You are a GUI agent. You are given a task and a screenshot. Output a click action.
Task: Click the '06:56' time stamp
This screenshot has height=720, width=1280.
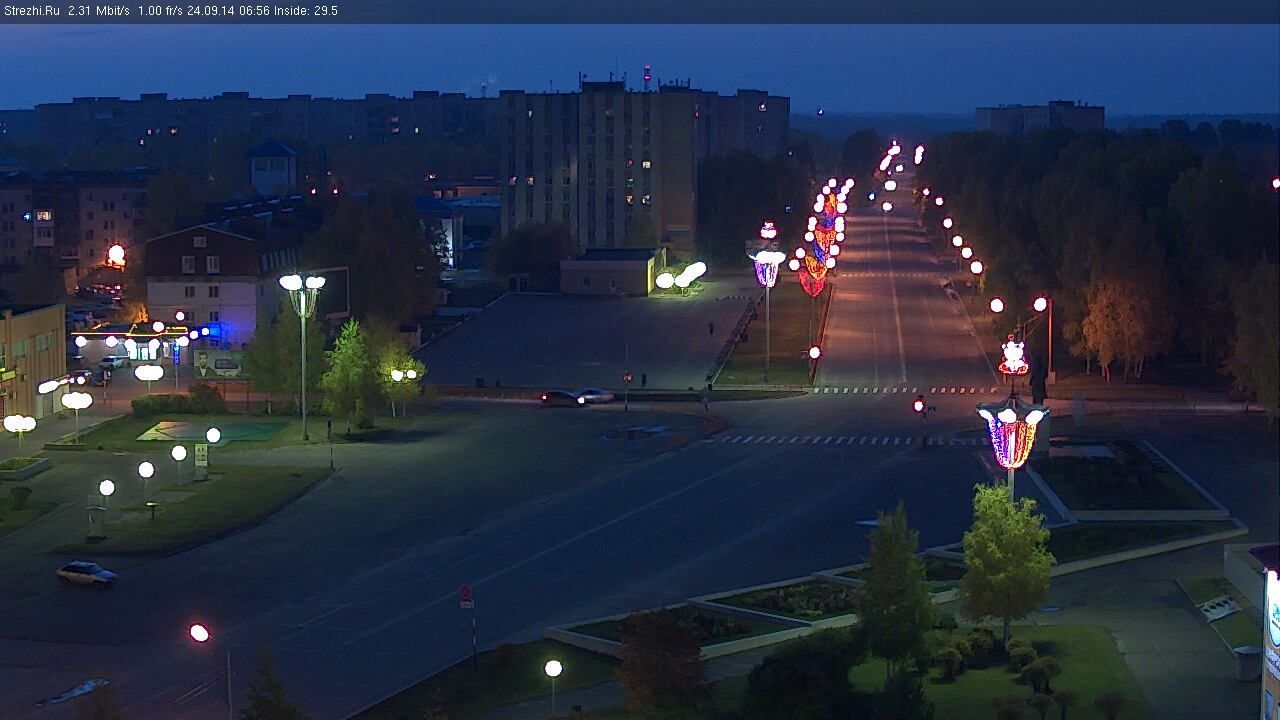(x=255, y=11)
